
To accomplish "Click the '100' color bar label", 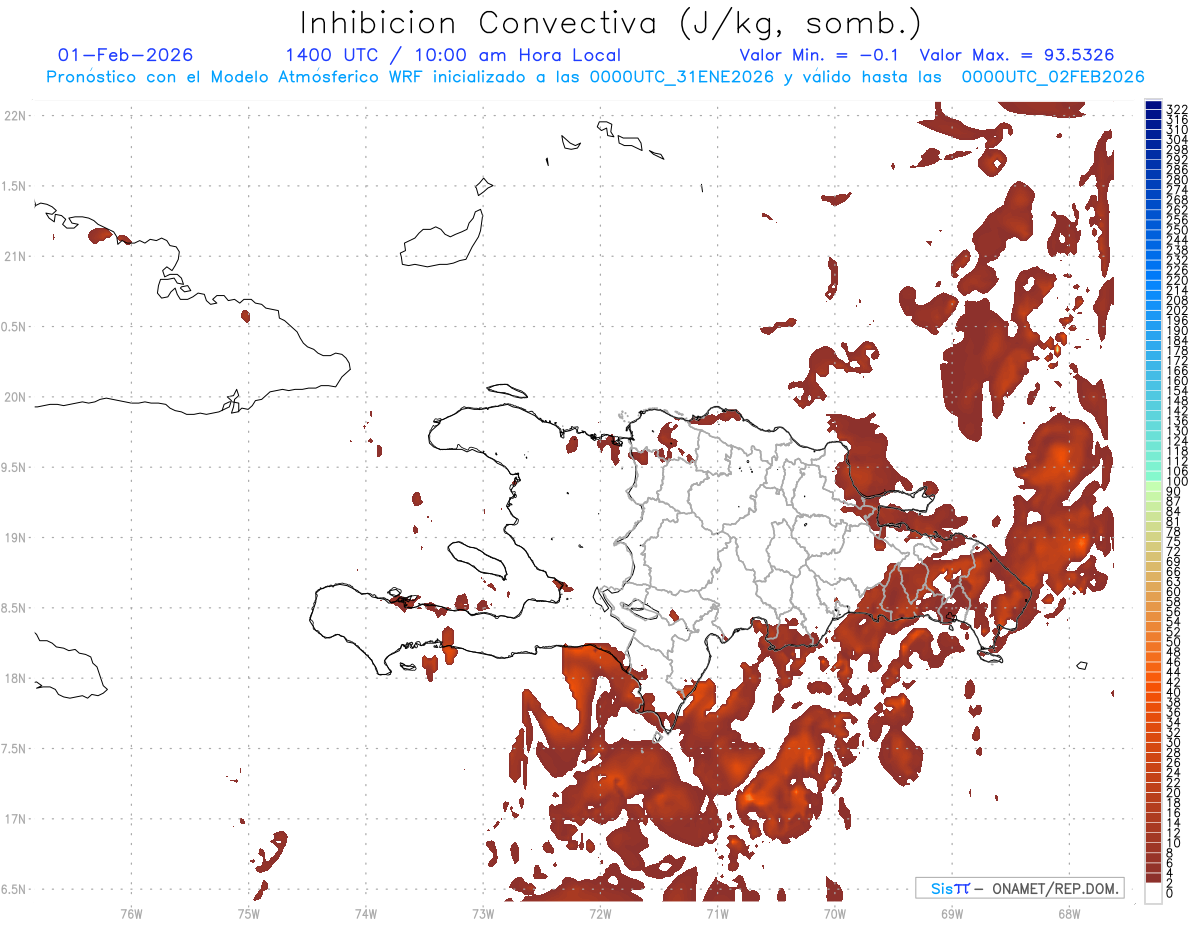I will point(1177,482).
